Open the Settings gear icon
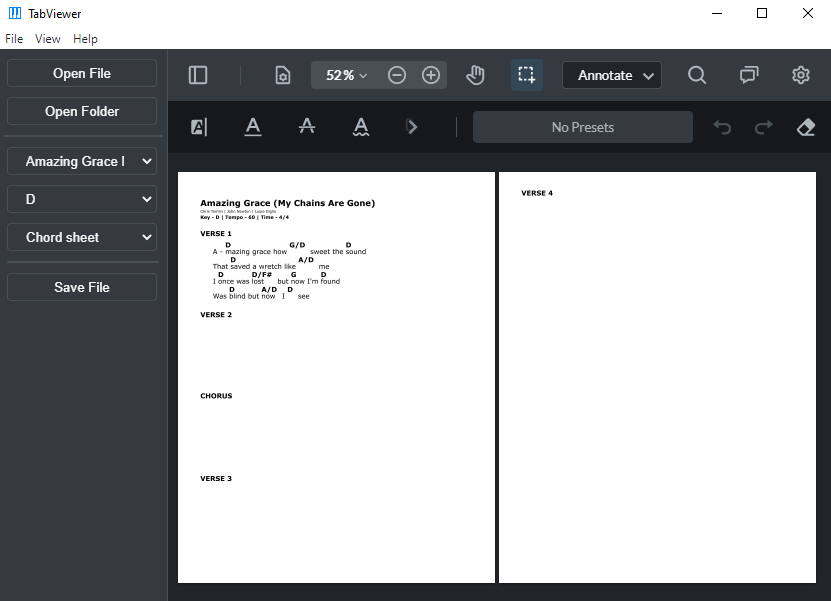This screenshot has width=831, height=601. point(801,75)
